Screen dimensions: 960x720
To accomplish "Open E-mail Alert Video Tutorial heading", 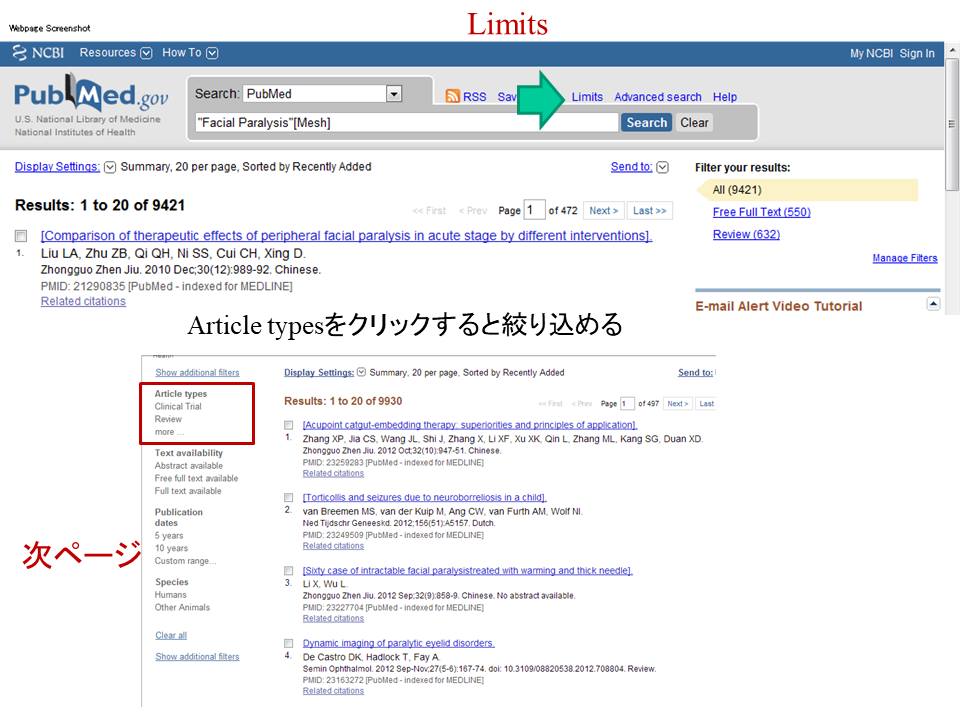I will click(x=778, y=306).
